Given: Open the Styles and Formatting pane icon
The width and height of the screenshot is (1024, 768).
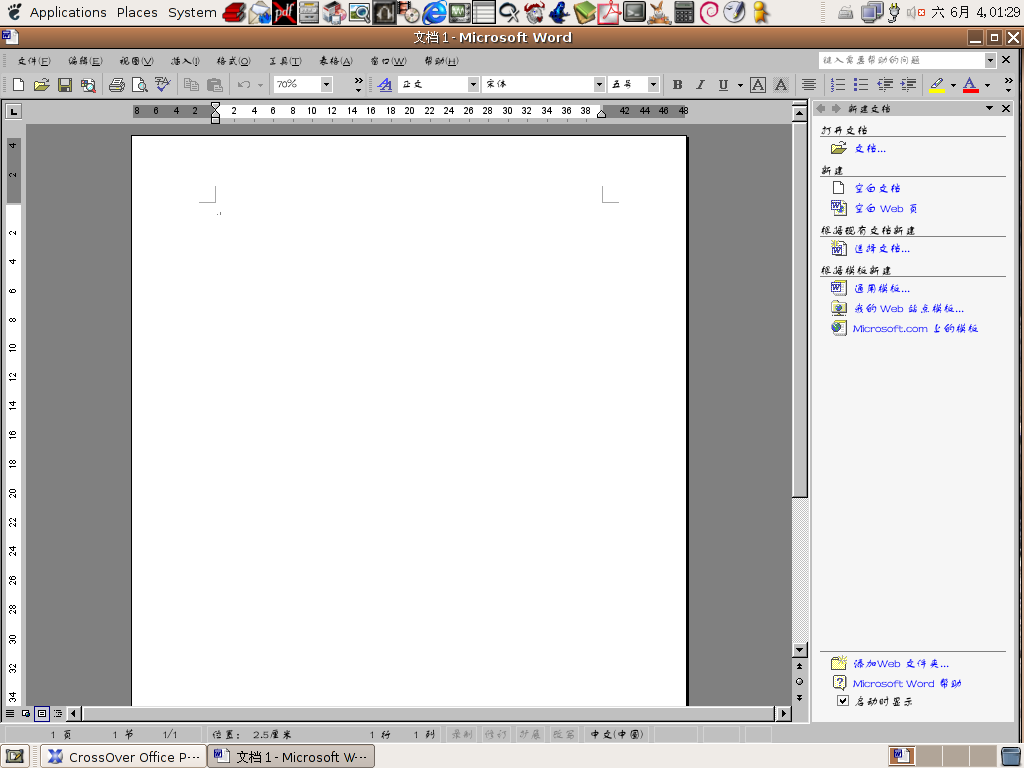Looking at the screenshot, I should (x=385, y=84).
